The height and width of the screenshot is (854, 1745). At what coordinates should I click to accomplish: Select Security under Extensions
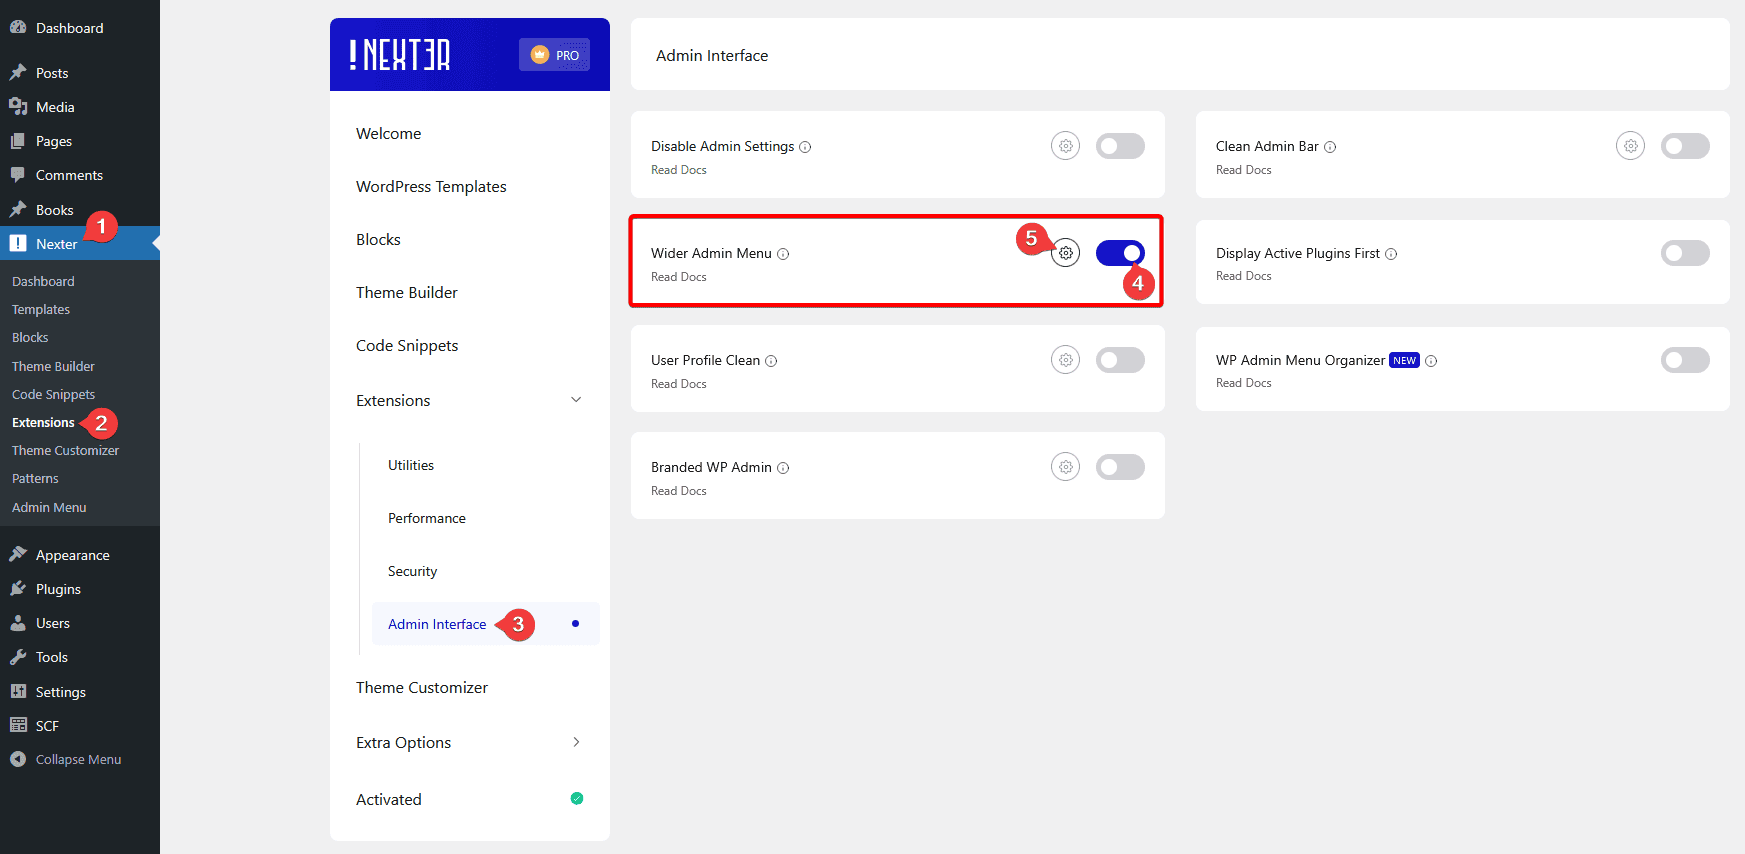[x=412, y=571]
